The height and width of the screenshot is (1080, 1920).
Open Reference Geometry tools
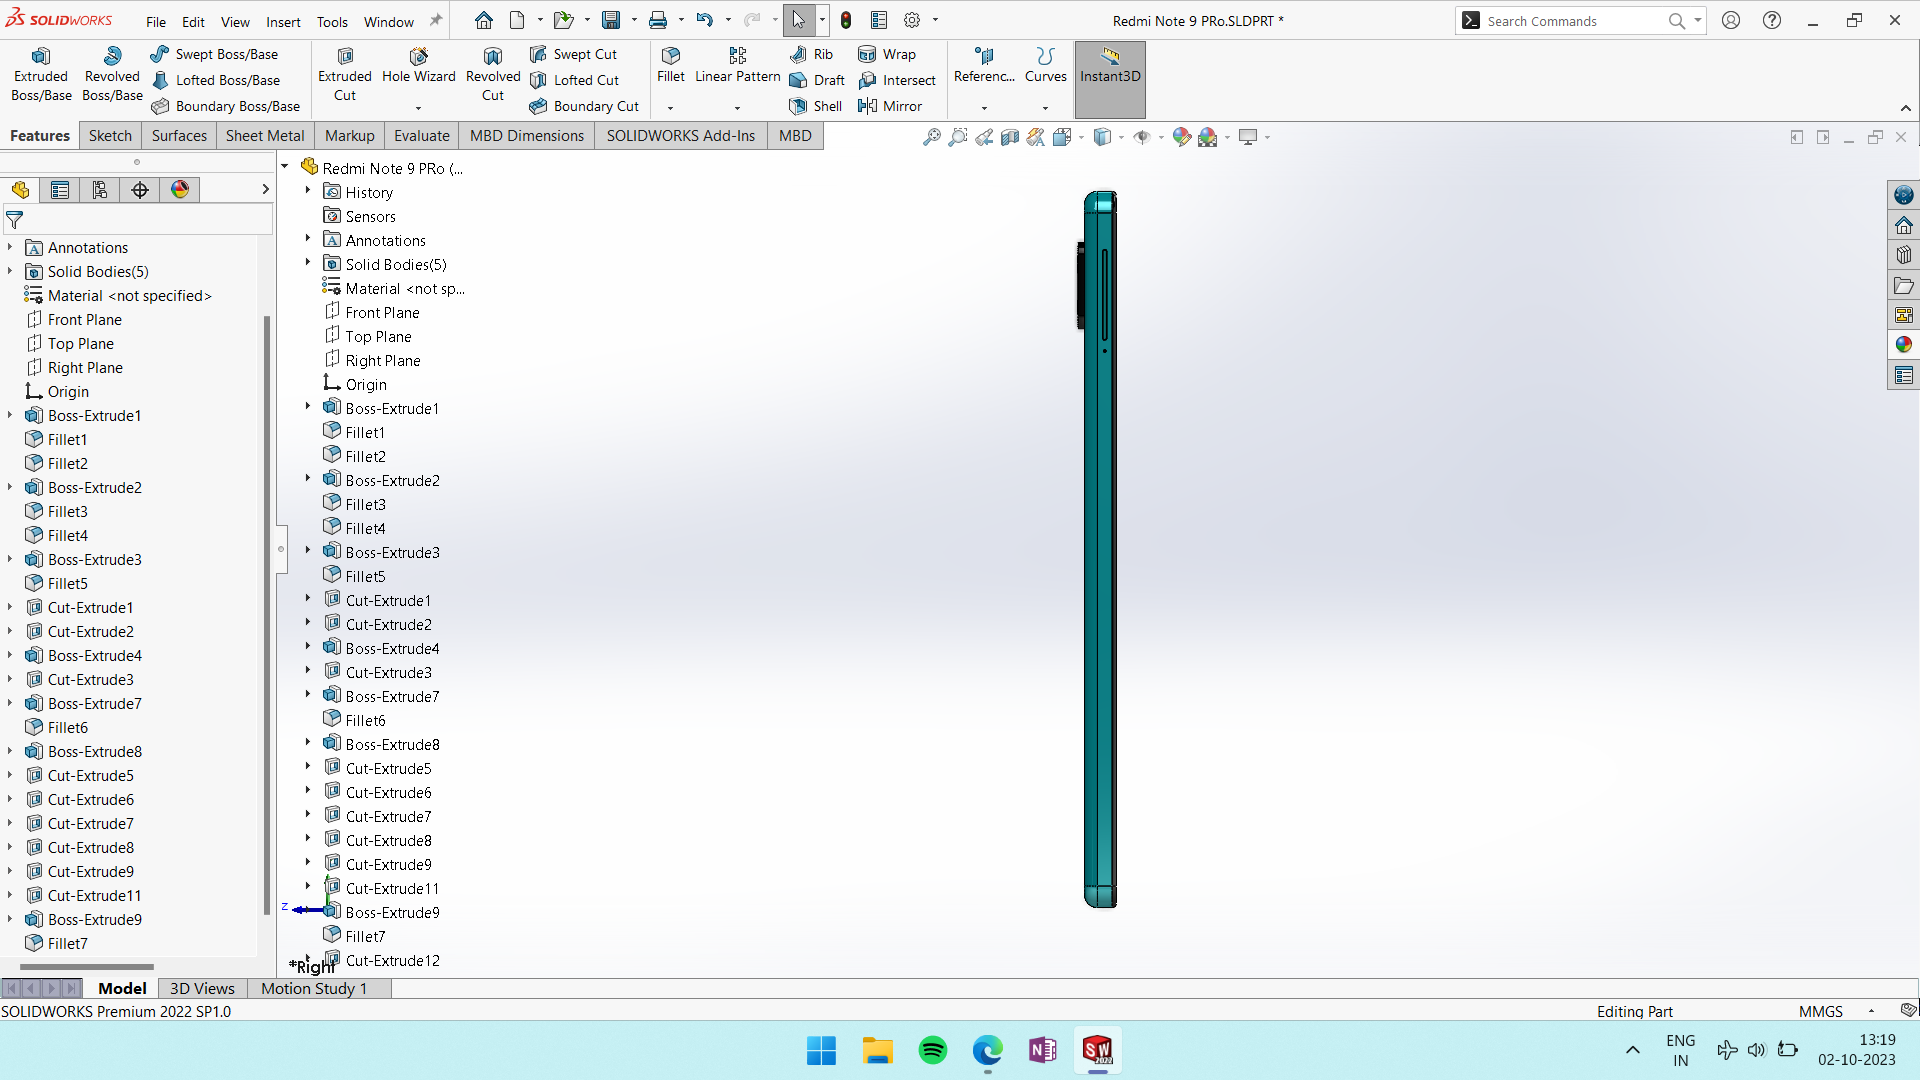984,66
